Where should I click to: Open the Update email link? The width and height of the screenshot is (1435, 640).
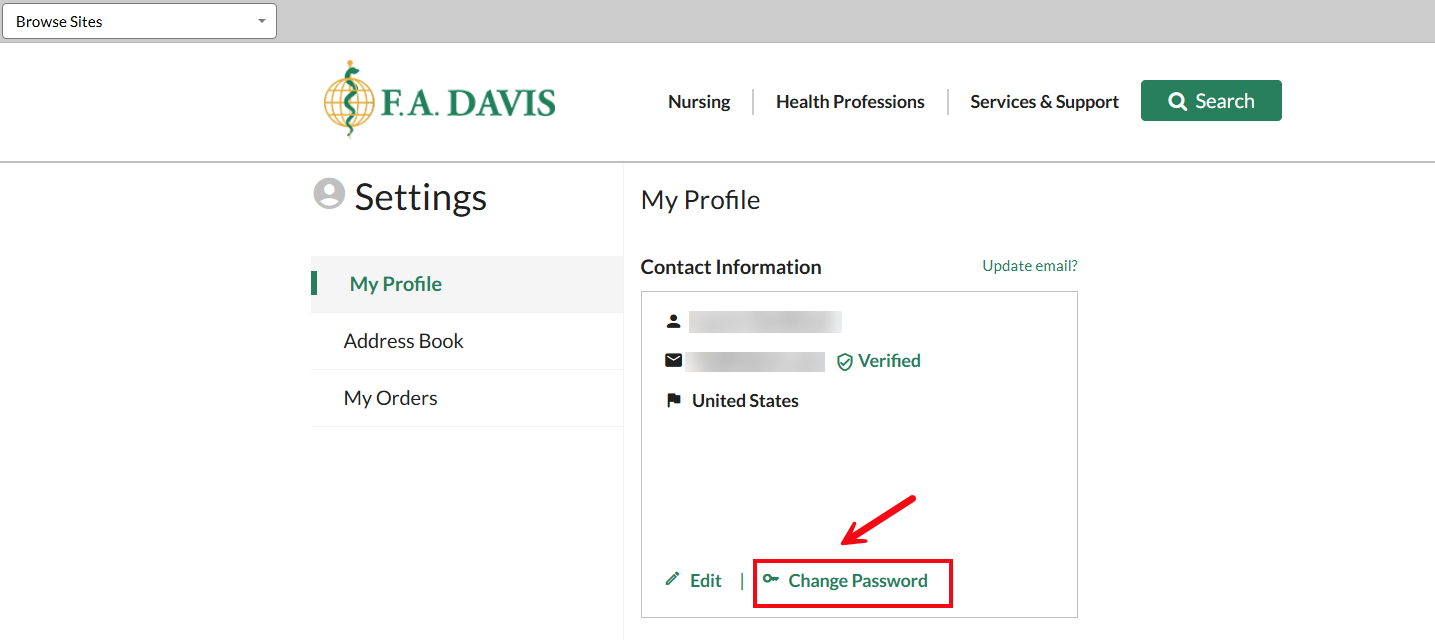tap(1029, 265)
